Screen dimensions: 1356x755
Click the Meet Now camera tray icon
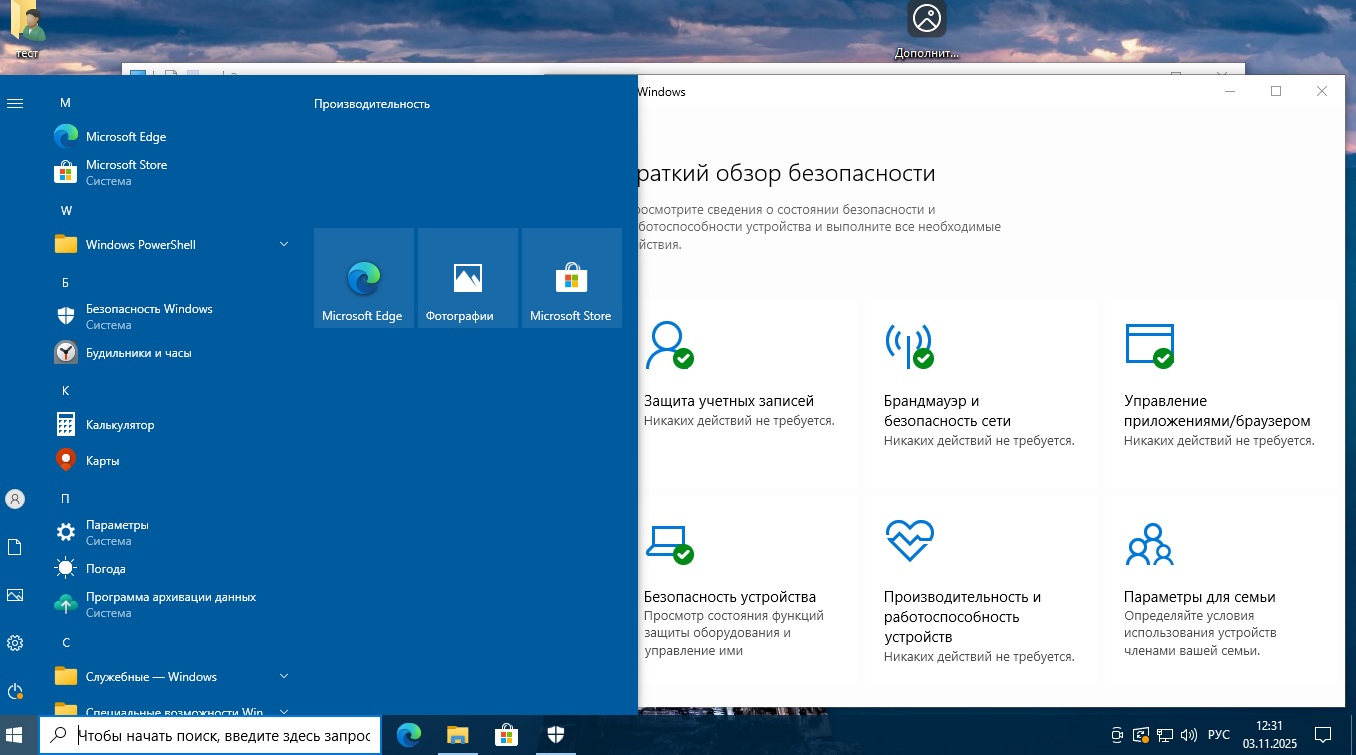point(1117,735)
